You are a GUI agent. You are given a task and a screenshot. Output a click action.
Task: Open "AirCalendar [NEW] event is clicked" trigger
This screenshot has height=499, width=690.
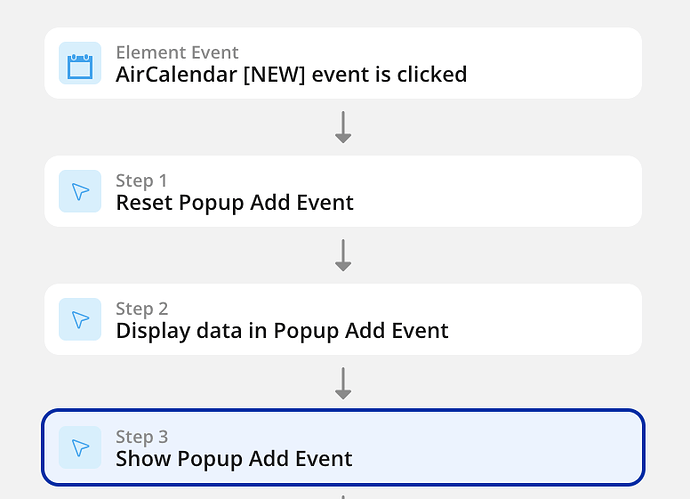[291, 74]
